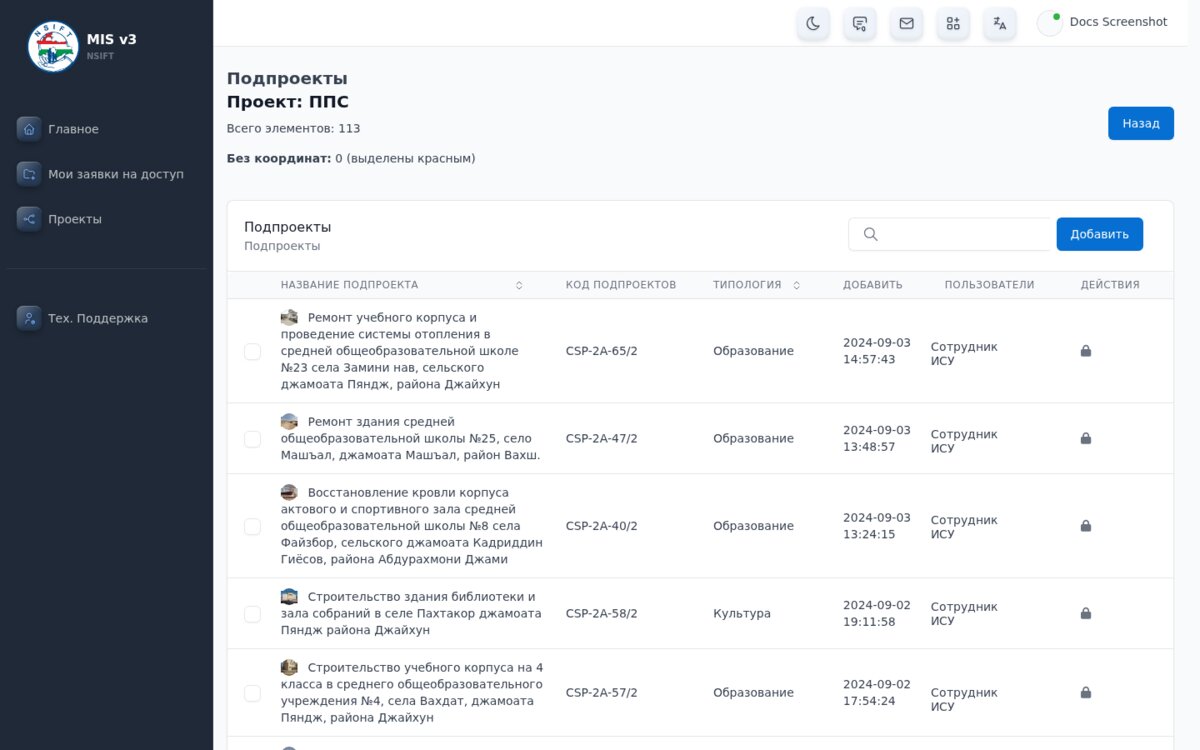Open Docs Screenshot user avatar
The width and height of the screenshot is (1200, 750).
pos(1050,23)
